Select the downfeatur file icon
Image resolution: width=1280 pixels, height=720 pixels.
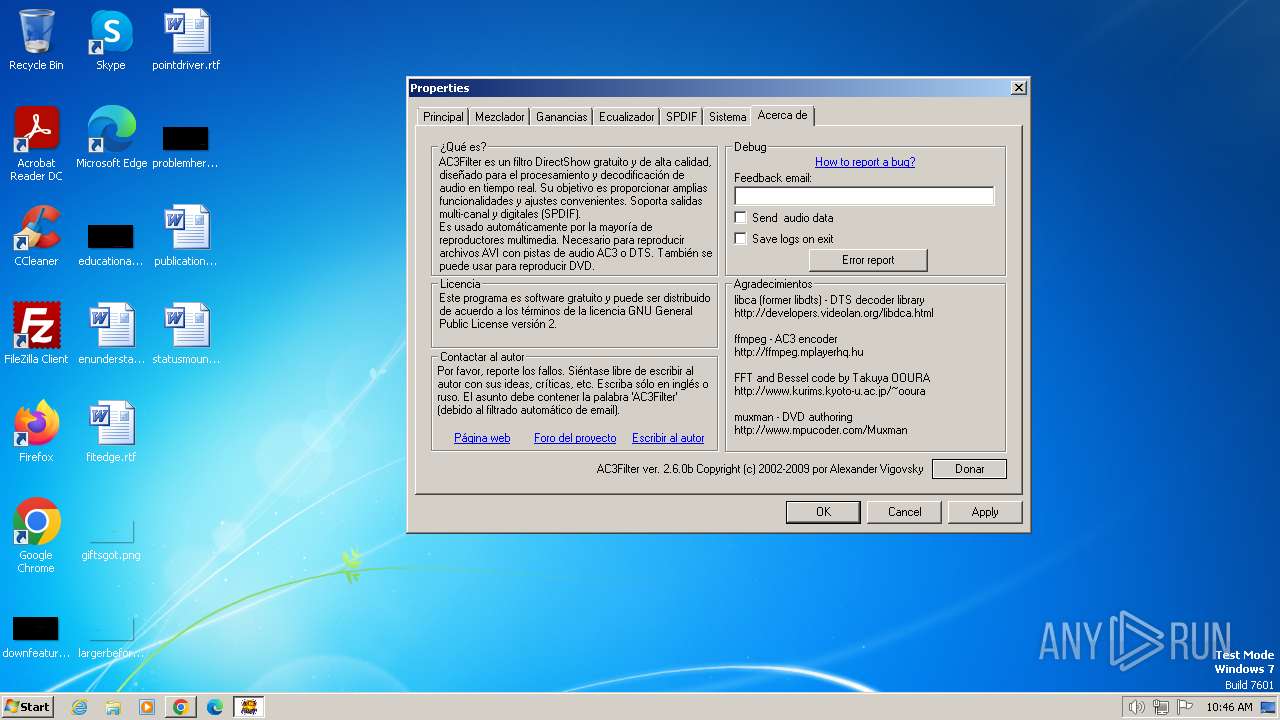coord(36,637)
